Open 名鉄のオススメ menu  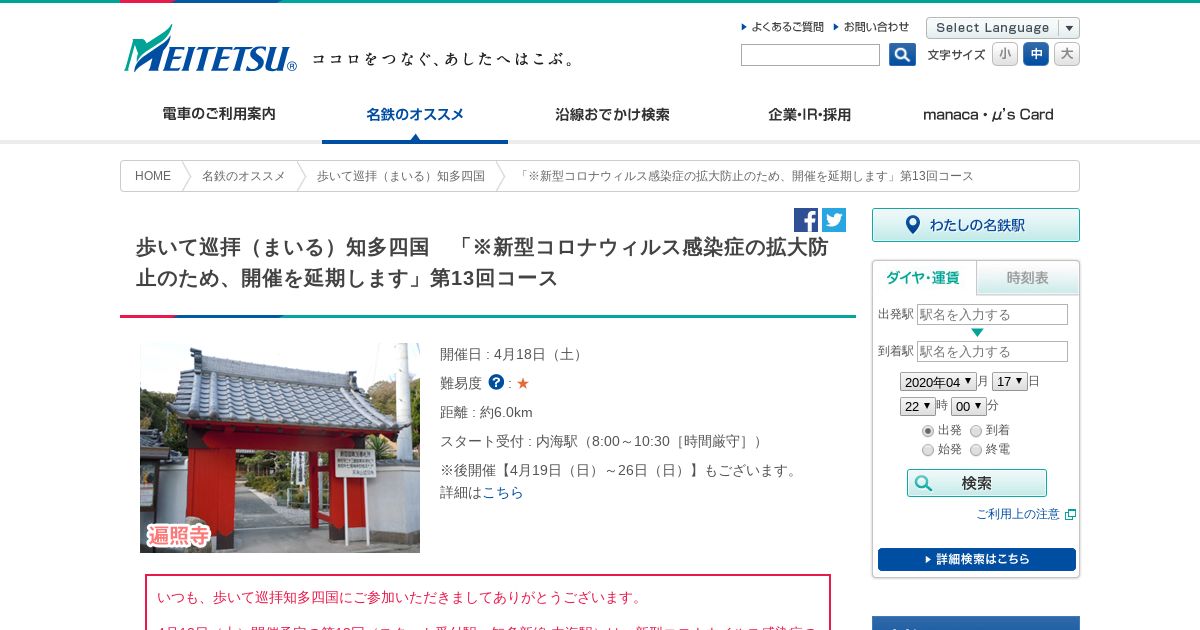pos(415,115)
